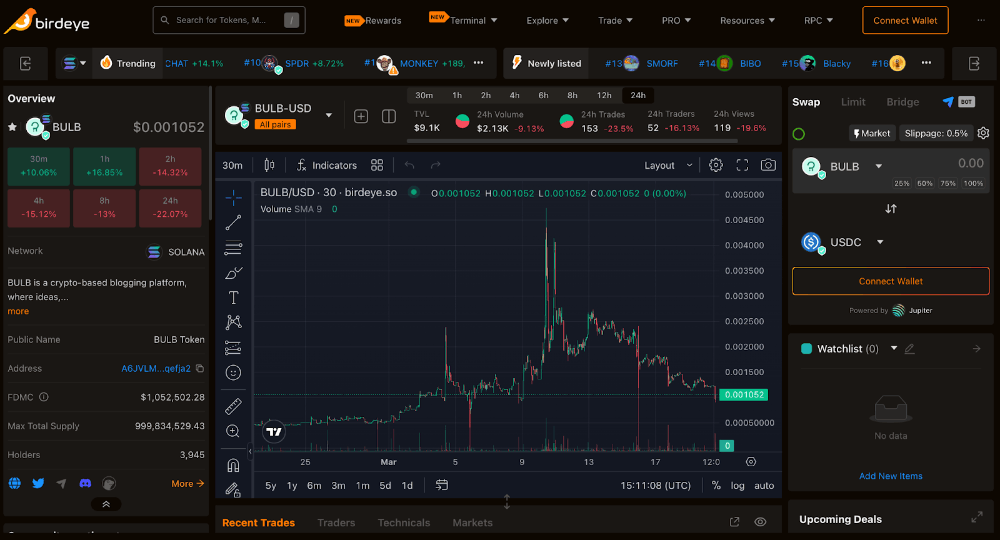Copy the BULB token address
The height and width of the screenshot is (540, 1000).
point(200,369)
